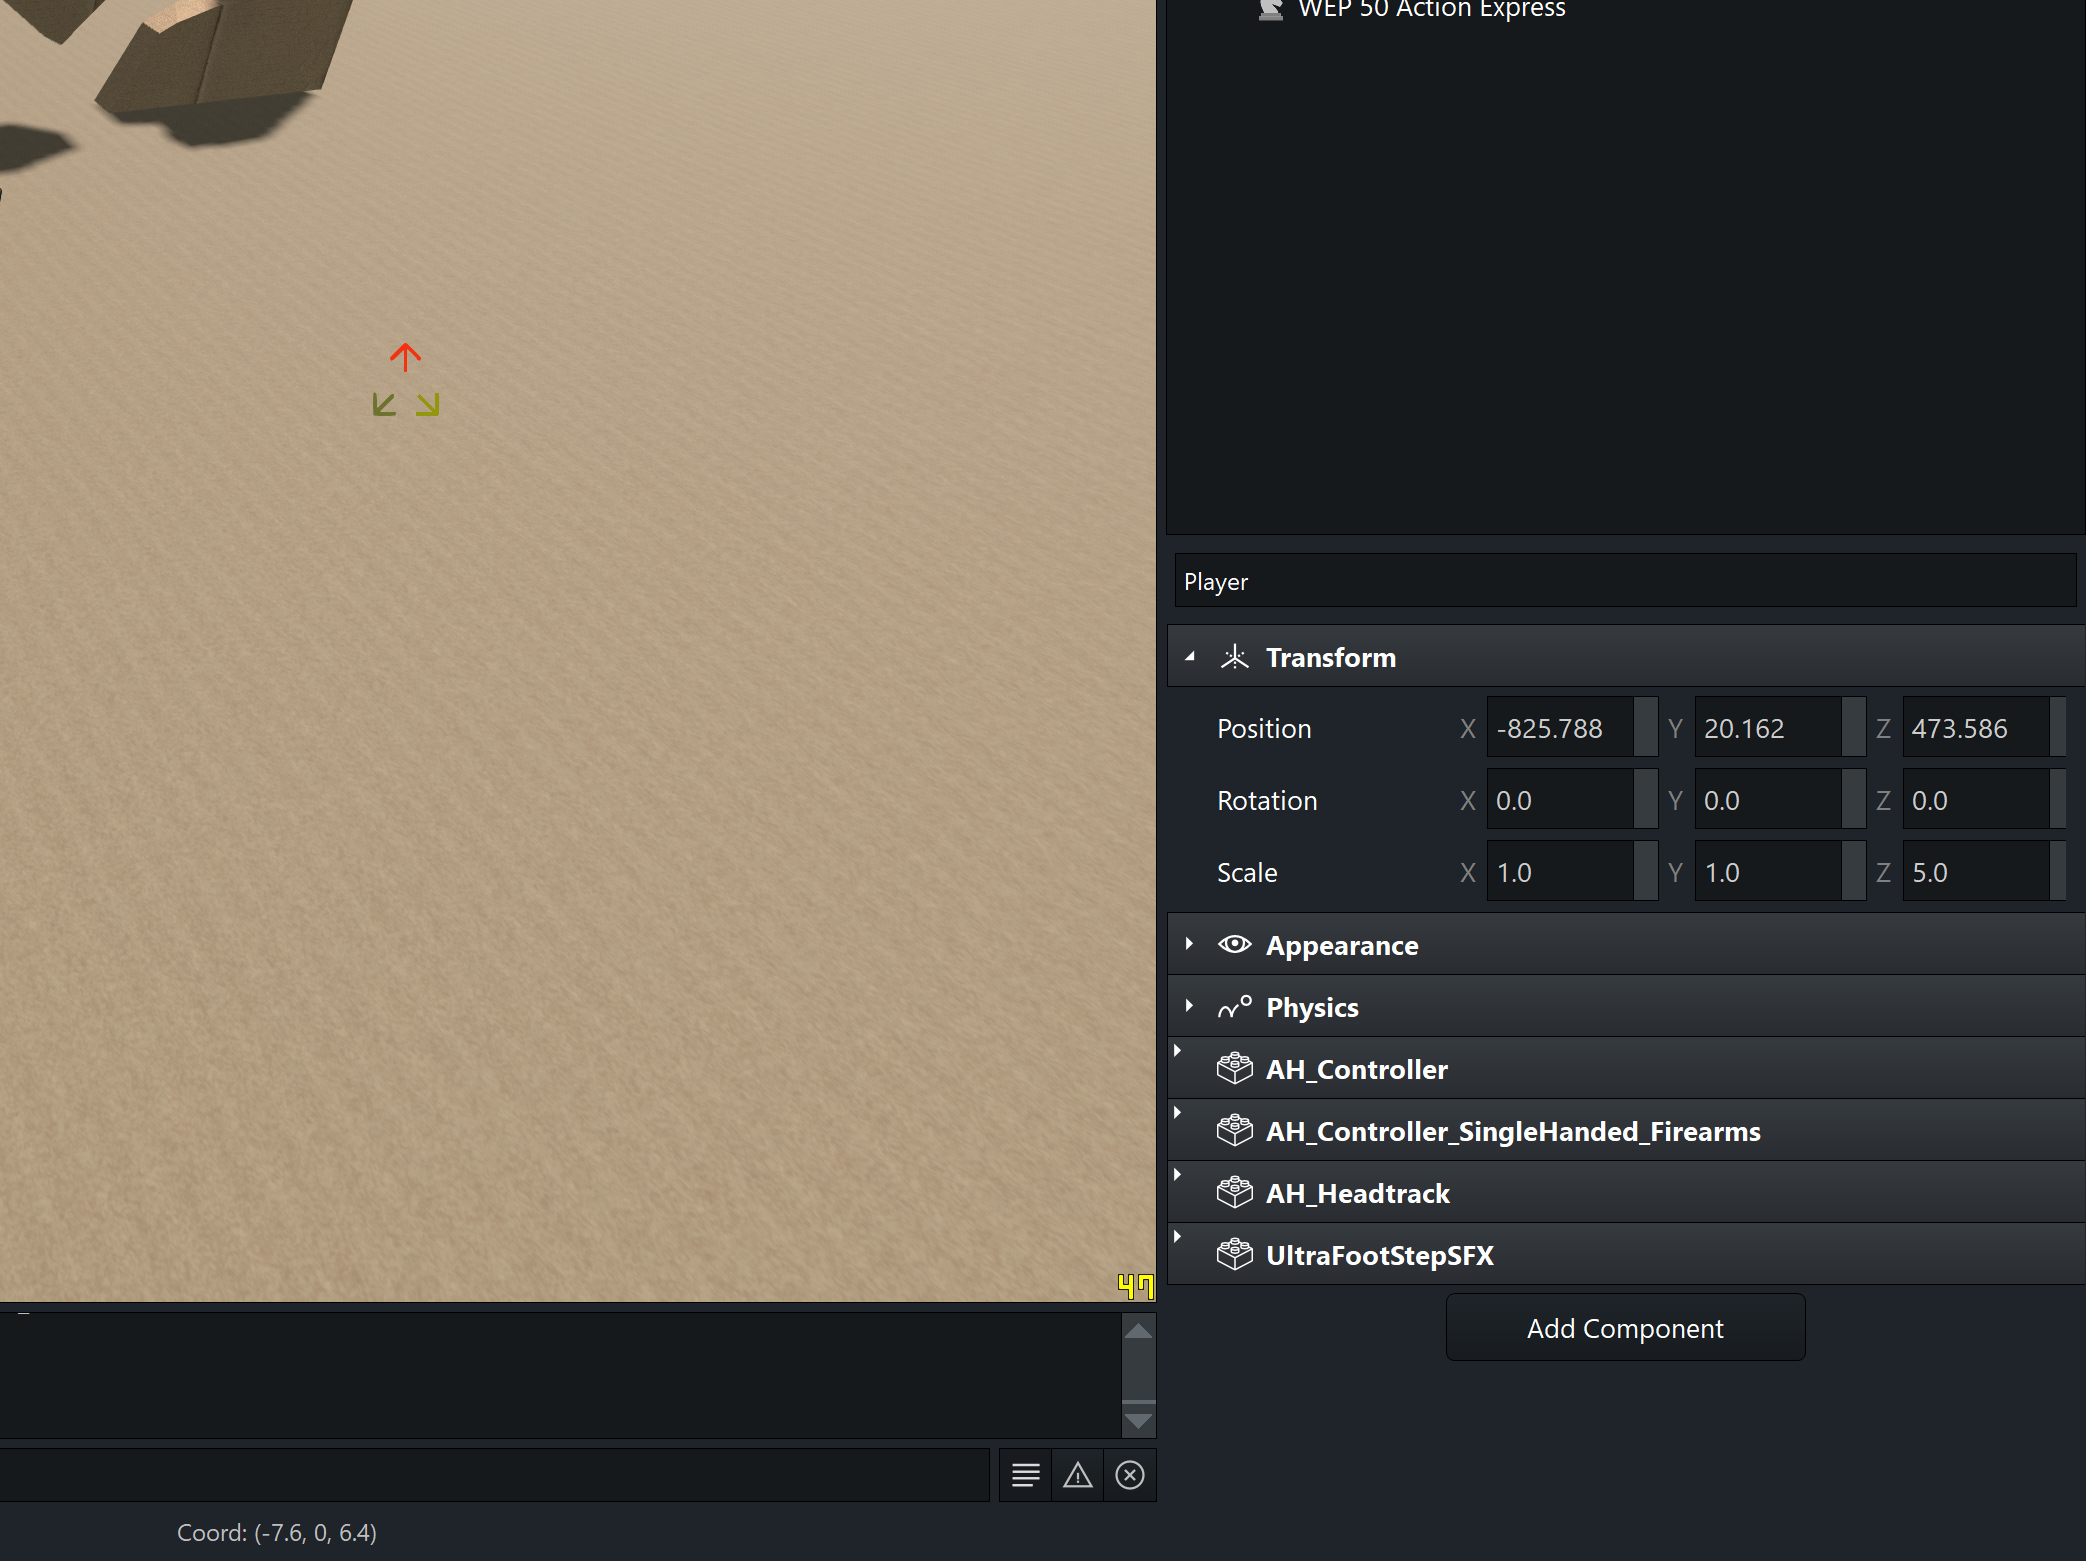
Task: Toggle the errors filter circled-X icon
Action: [x=1130, y=1475]
